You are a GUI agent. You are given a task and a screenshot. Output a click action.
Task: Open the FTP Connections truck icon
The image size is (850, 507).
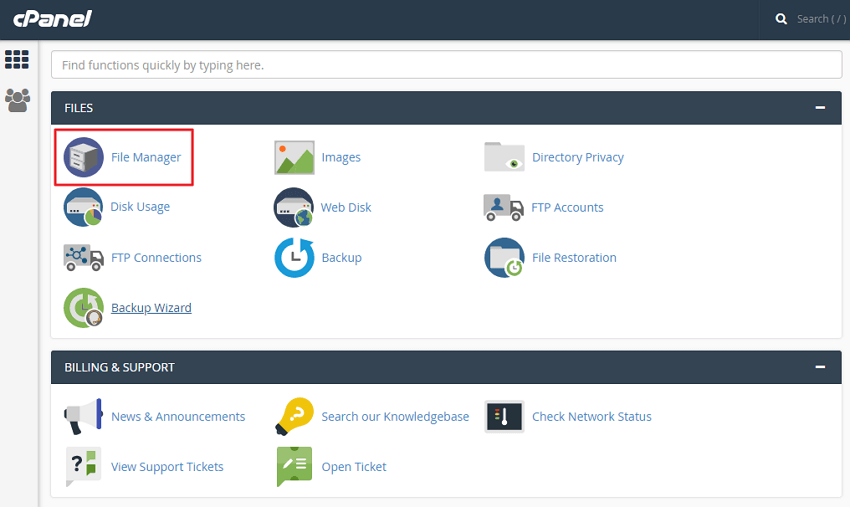pos(83,258)
